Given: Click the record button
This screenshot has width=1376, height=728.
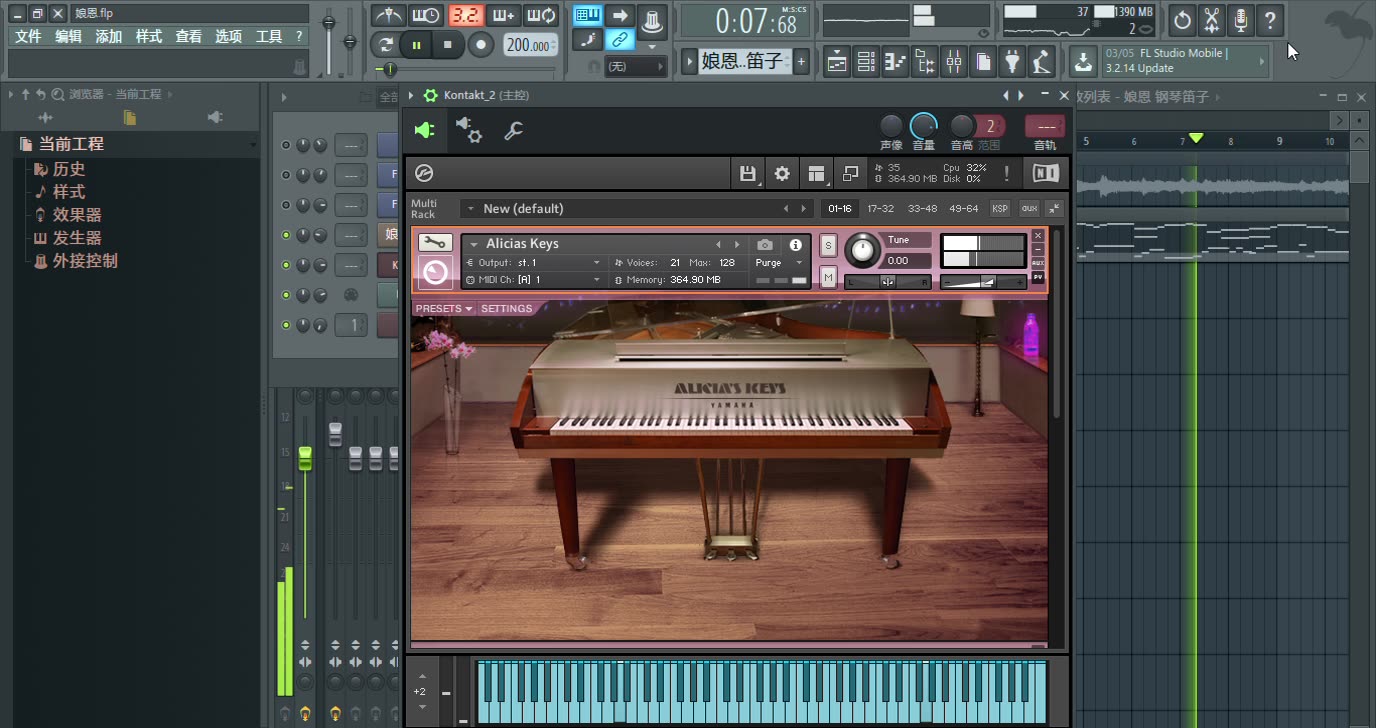Looking at the screenshot, I should point(481,45).
